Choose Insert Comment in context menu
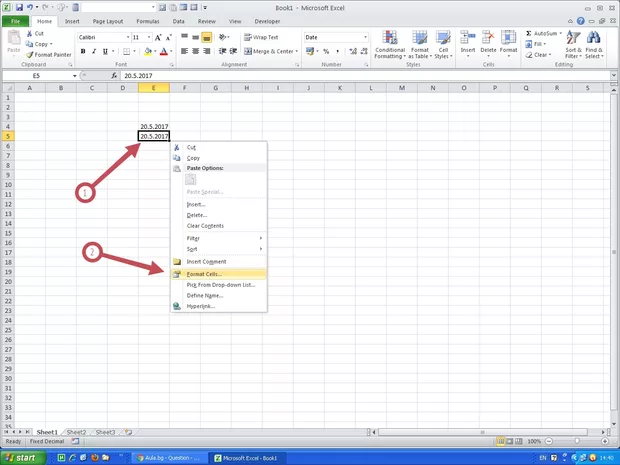620x465 pixels. click(x=219, y=262)
